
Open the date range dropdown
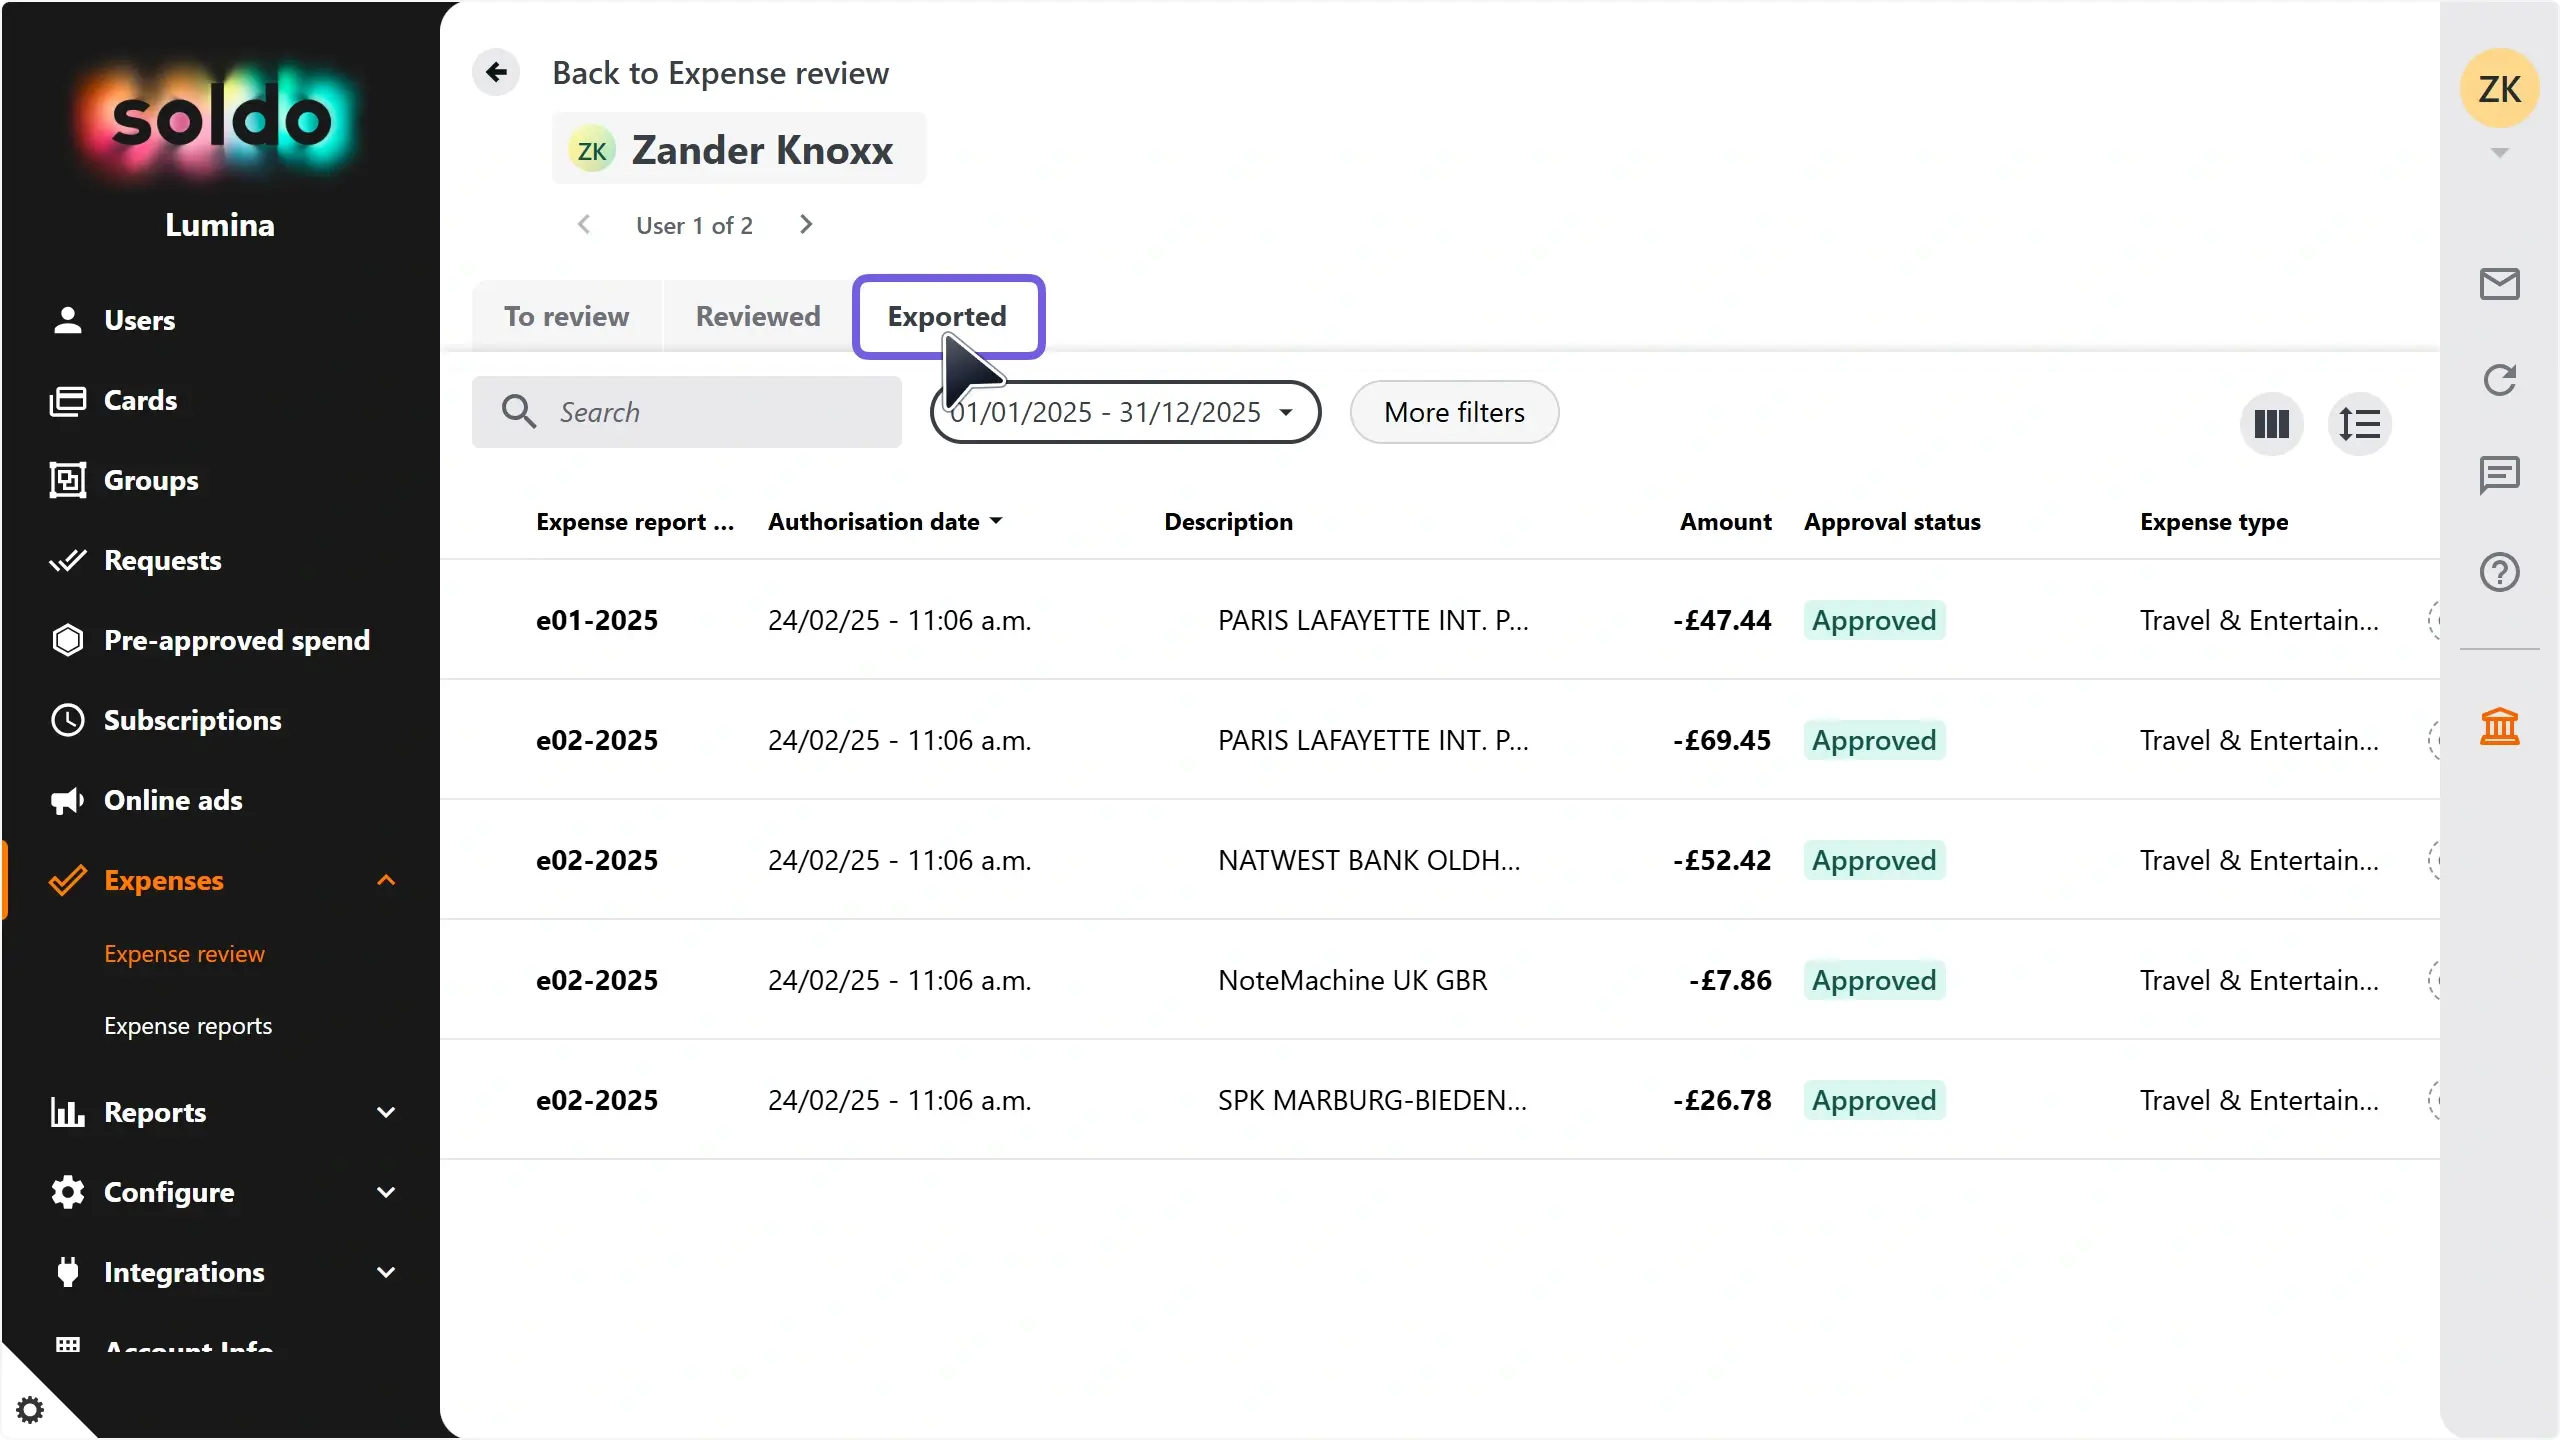click(x=1125, y=412)
